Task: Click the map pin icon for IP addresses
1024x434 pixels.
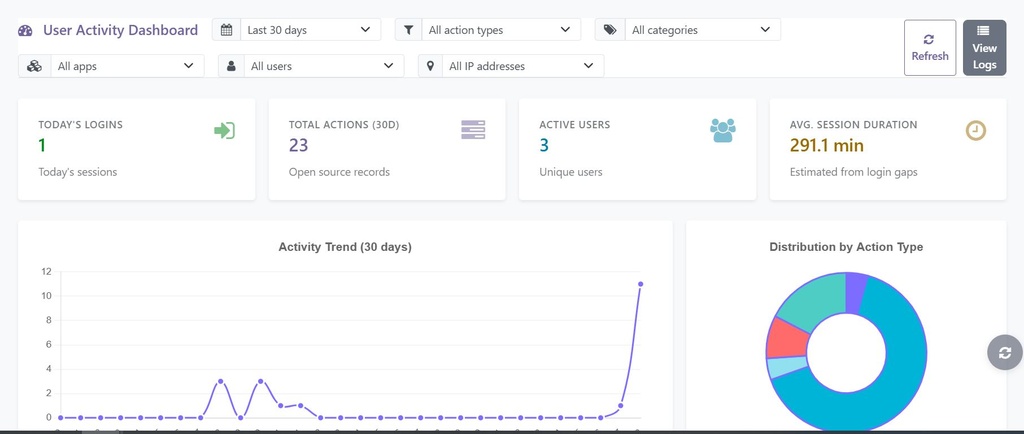Action: pyautogui.click(x=431, y=66)
